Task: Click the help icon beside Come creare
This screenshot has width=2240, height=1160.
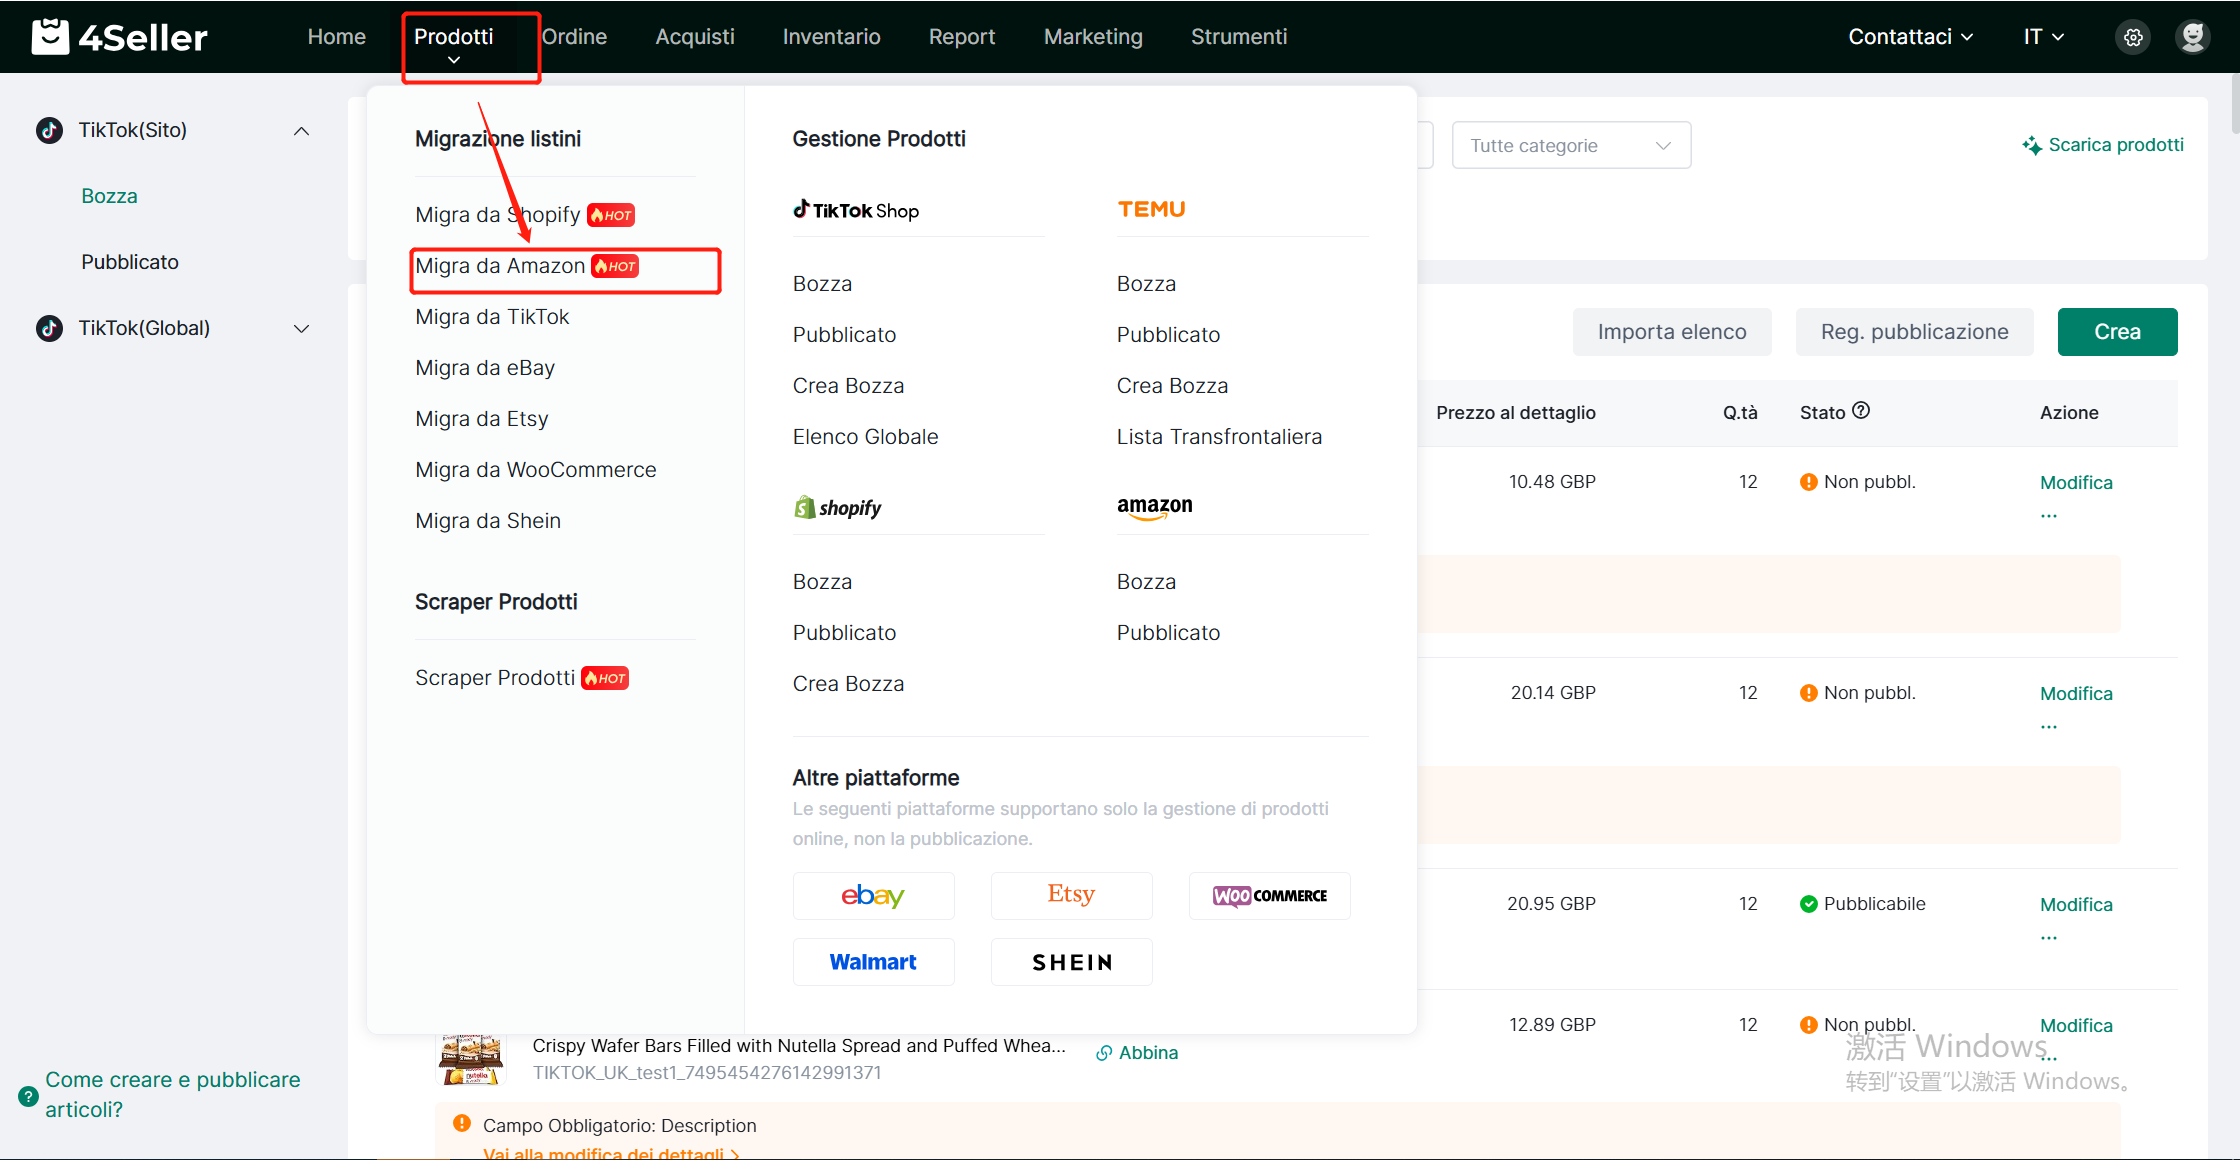Action: 29,1096
